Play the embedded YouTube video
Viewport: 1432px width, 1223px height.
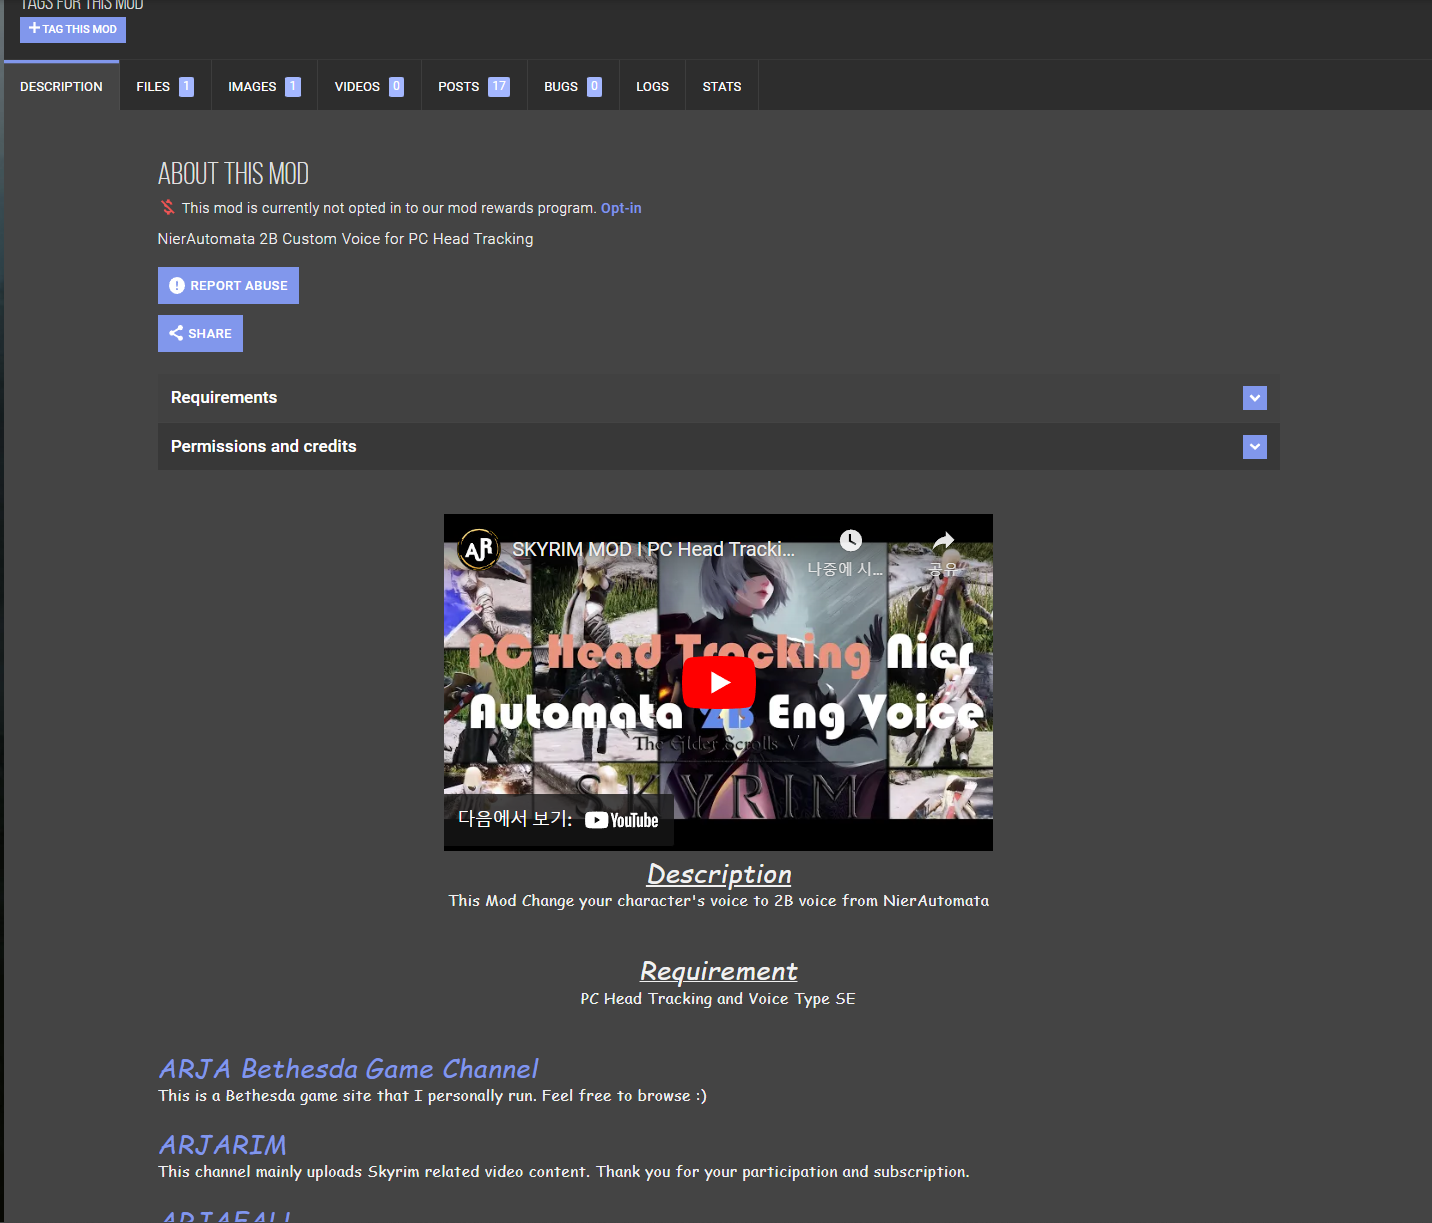[x=719, y=682]
